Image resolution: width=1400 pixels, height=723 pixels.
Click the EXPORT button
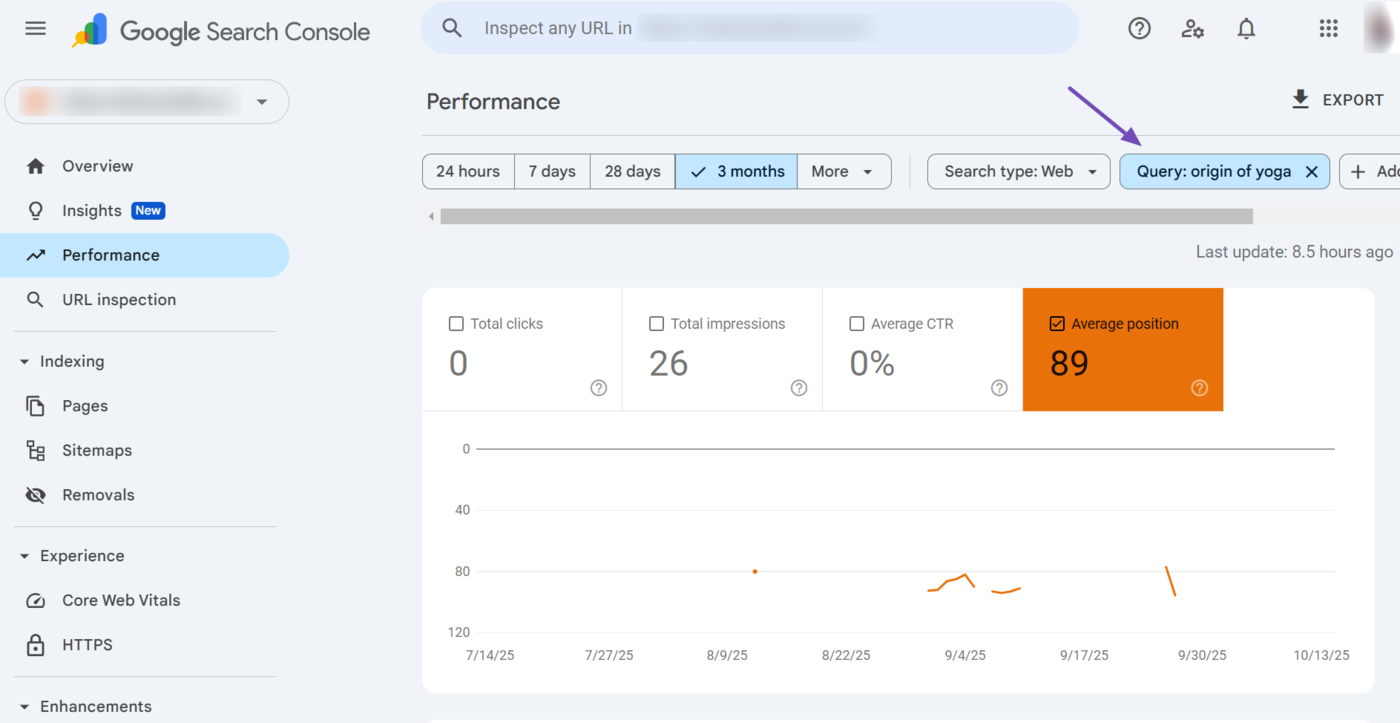point(1337,100)
